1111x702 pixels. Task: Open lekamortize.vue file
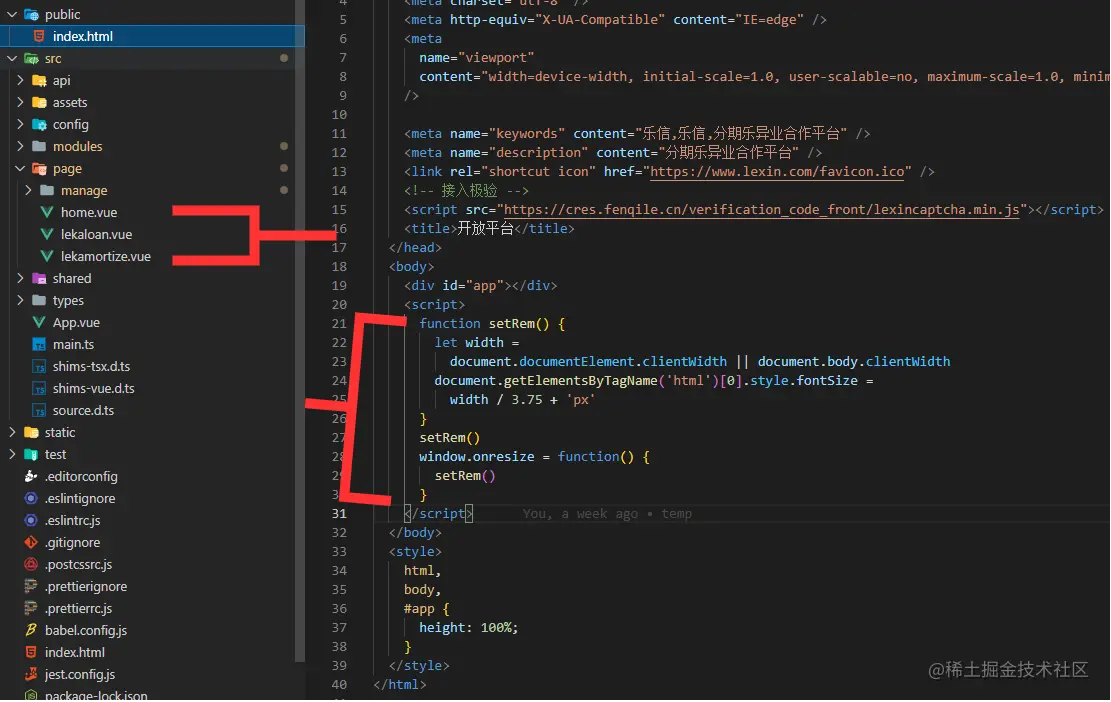(x=106, y=256)
